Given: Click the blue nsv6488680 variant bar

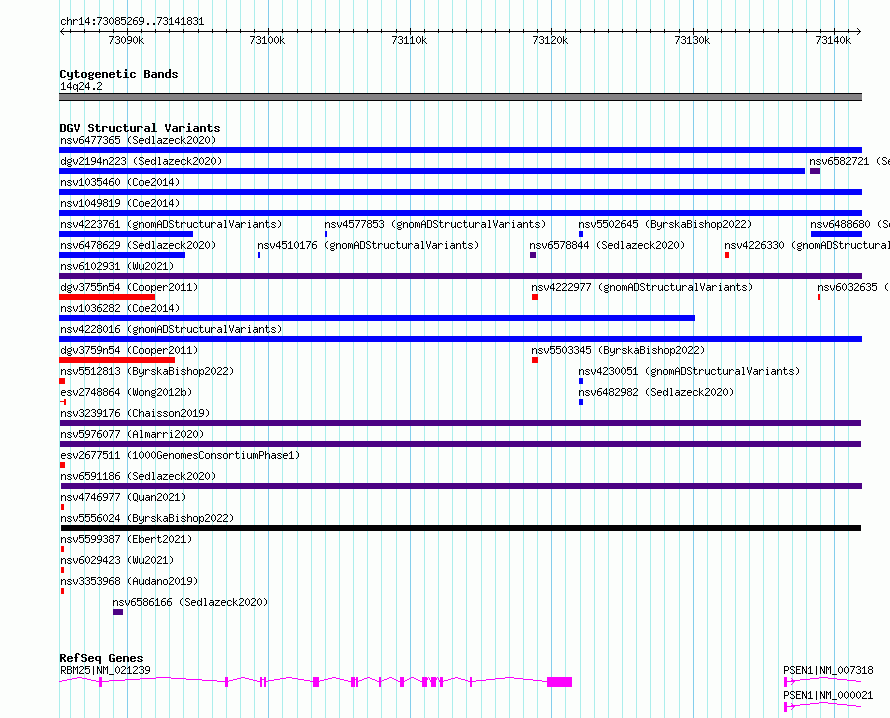Looking at the screenshot, I should click(837, 234).
